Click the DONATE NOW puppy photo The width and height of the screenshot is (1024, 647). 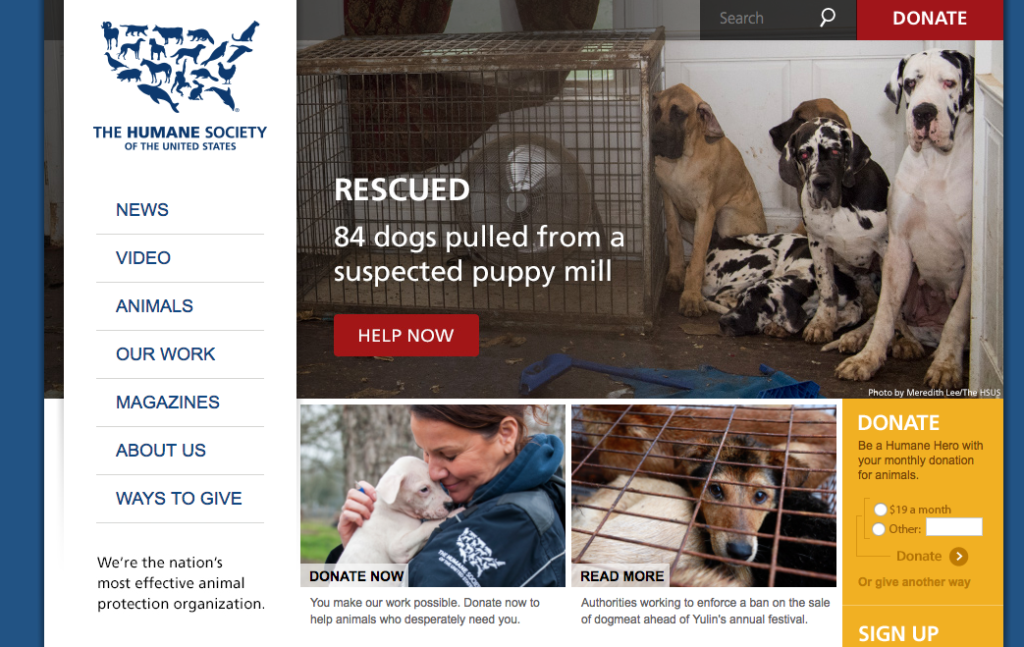click(x=432, y=496)
